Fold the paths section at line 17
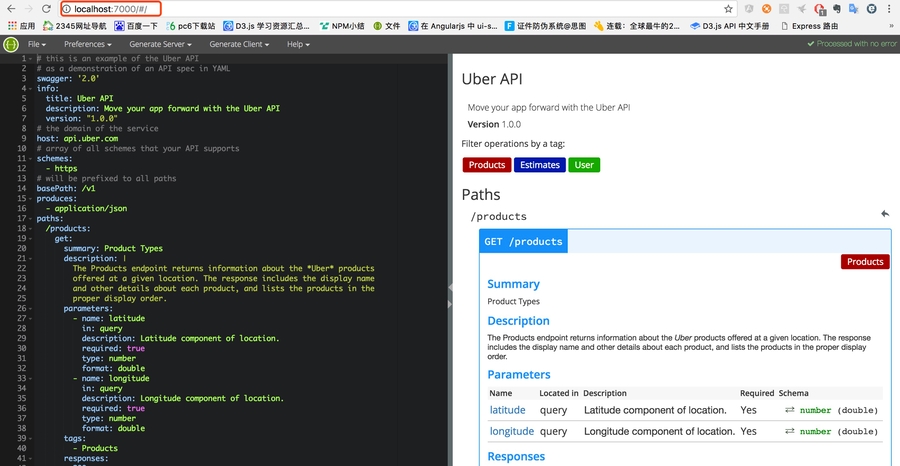This screenshot has width=900, height=466. tap(31, 219)
